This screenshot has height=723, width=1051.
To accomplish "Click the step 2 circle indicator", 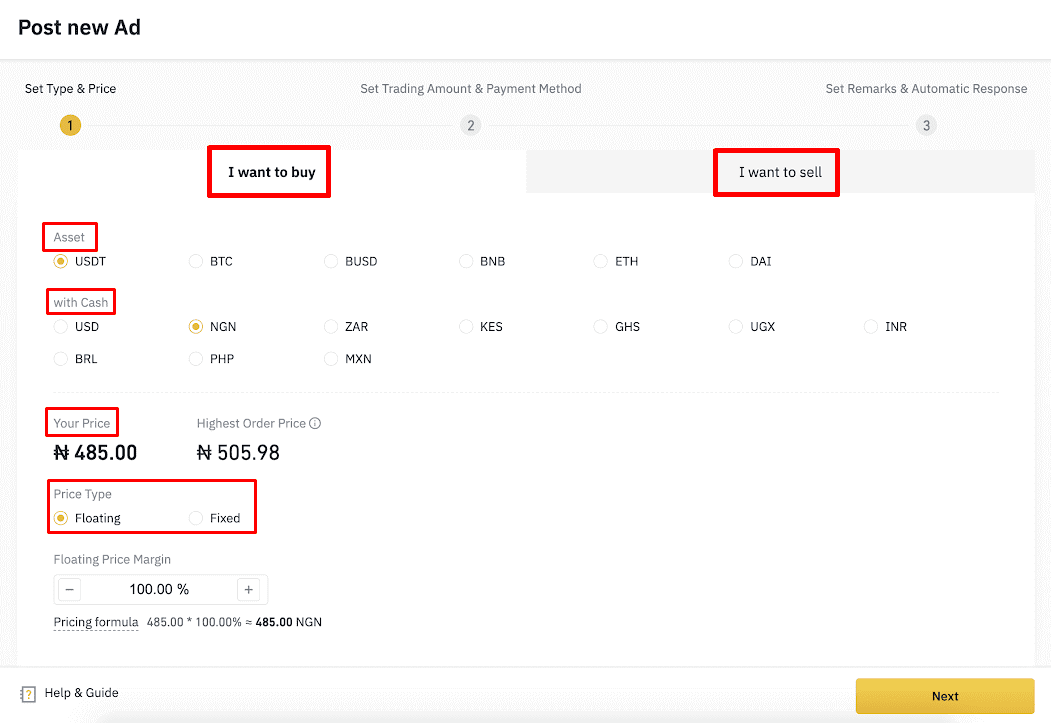I will click(x=470, y=125).
